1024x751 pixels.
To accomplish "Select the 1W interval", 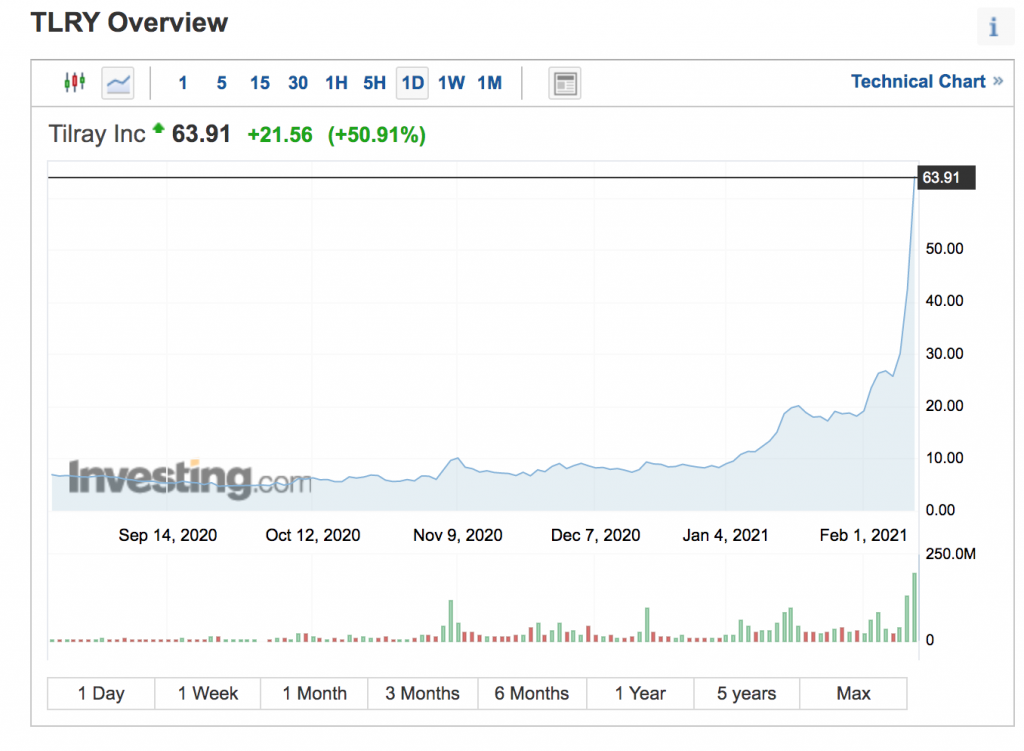I will 451,83.
